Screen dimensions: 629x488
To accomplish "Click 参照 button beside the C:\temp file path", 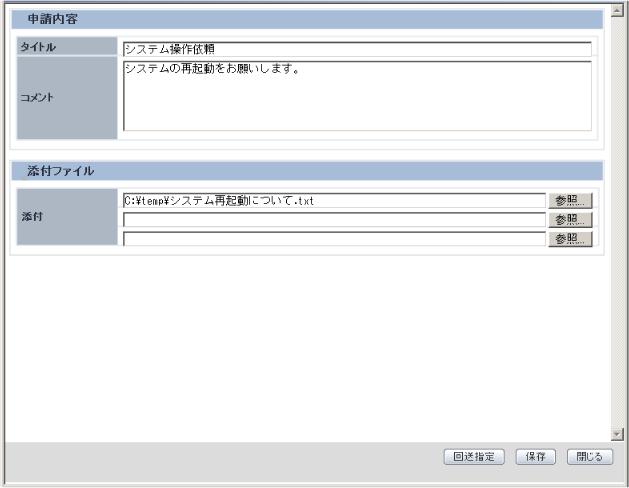I will point(570,200).
